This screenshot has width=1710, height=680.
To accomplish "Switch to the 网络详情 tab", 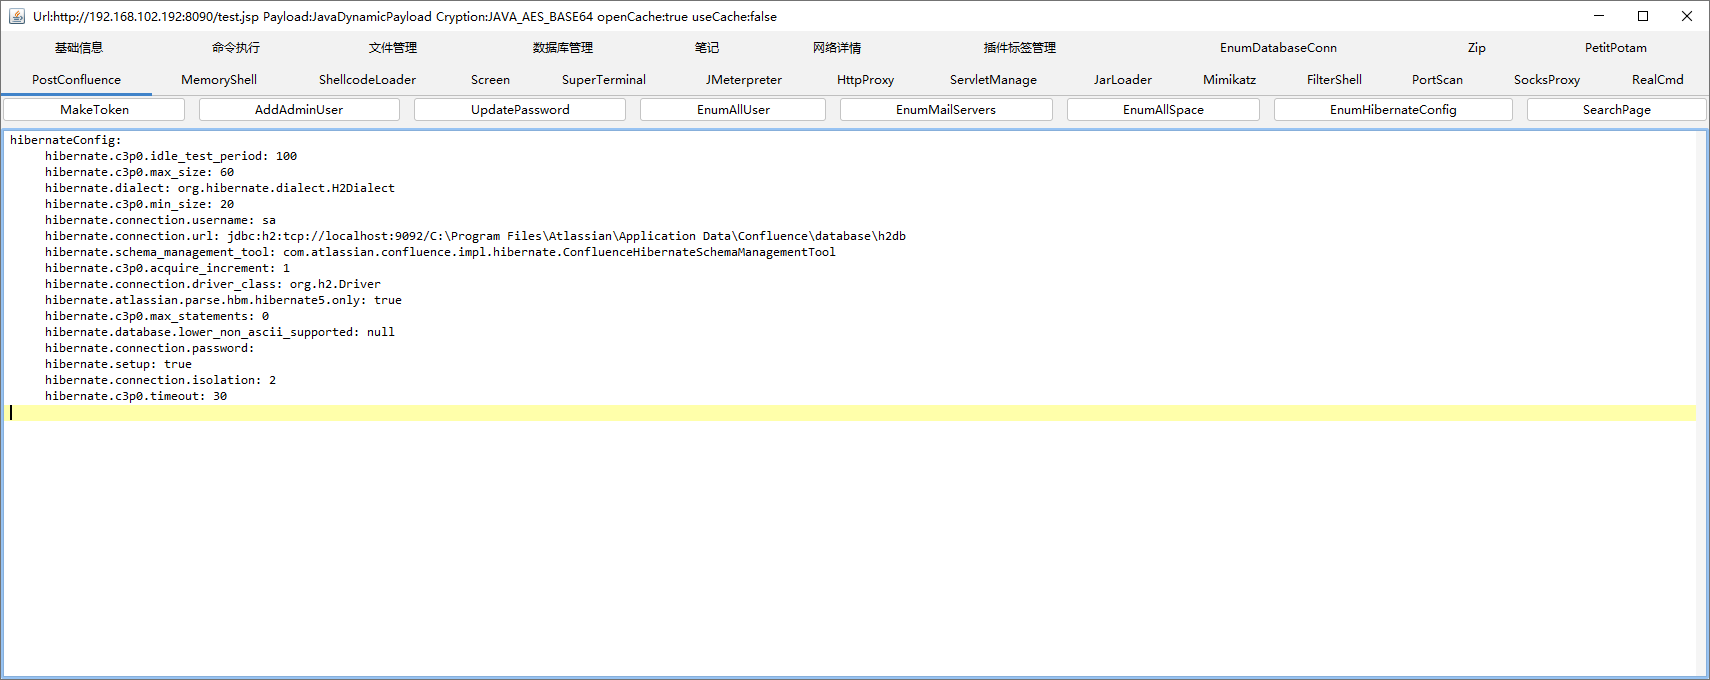I will click(x=836, y=48).
